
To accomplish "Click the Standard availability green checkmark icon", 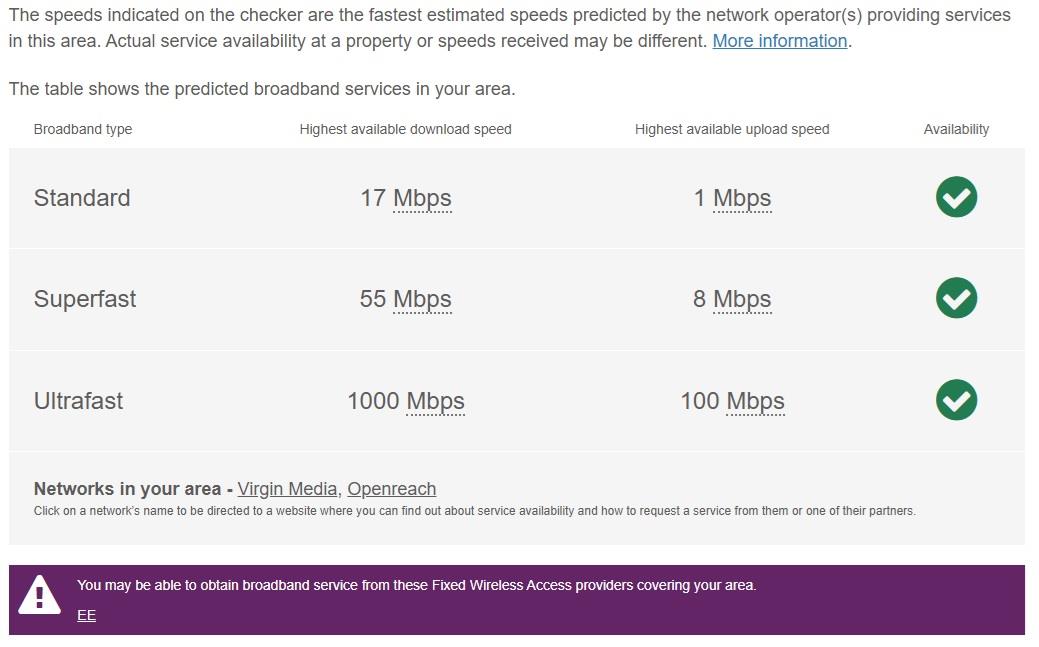I will (956, 197).
